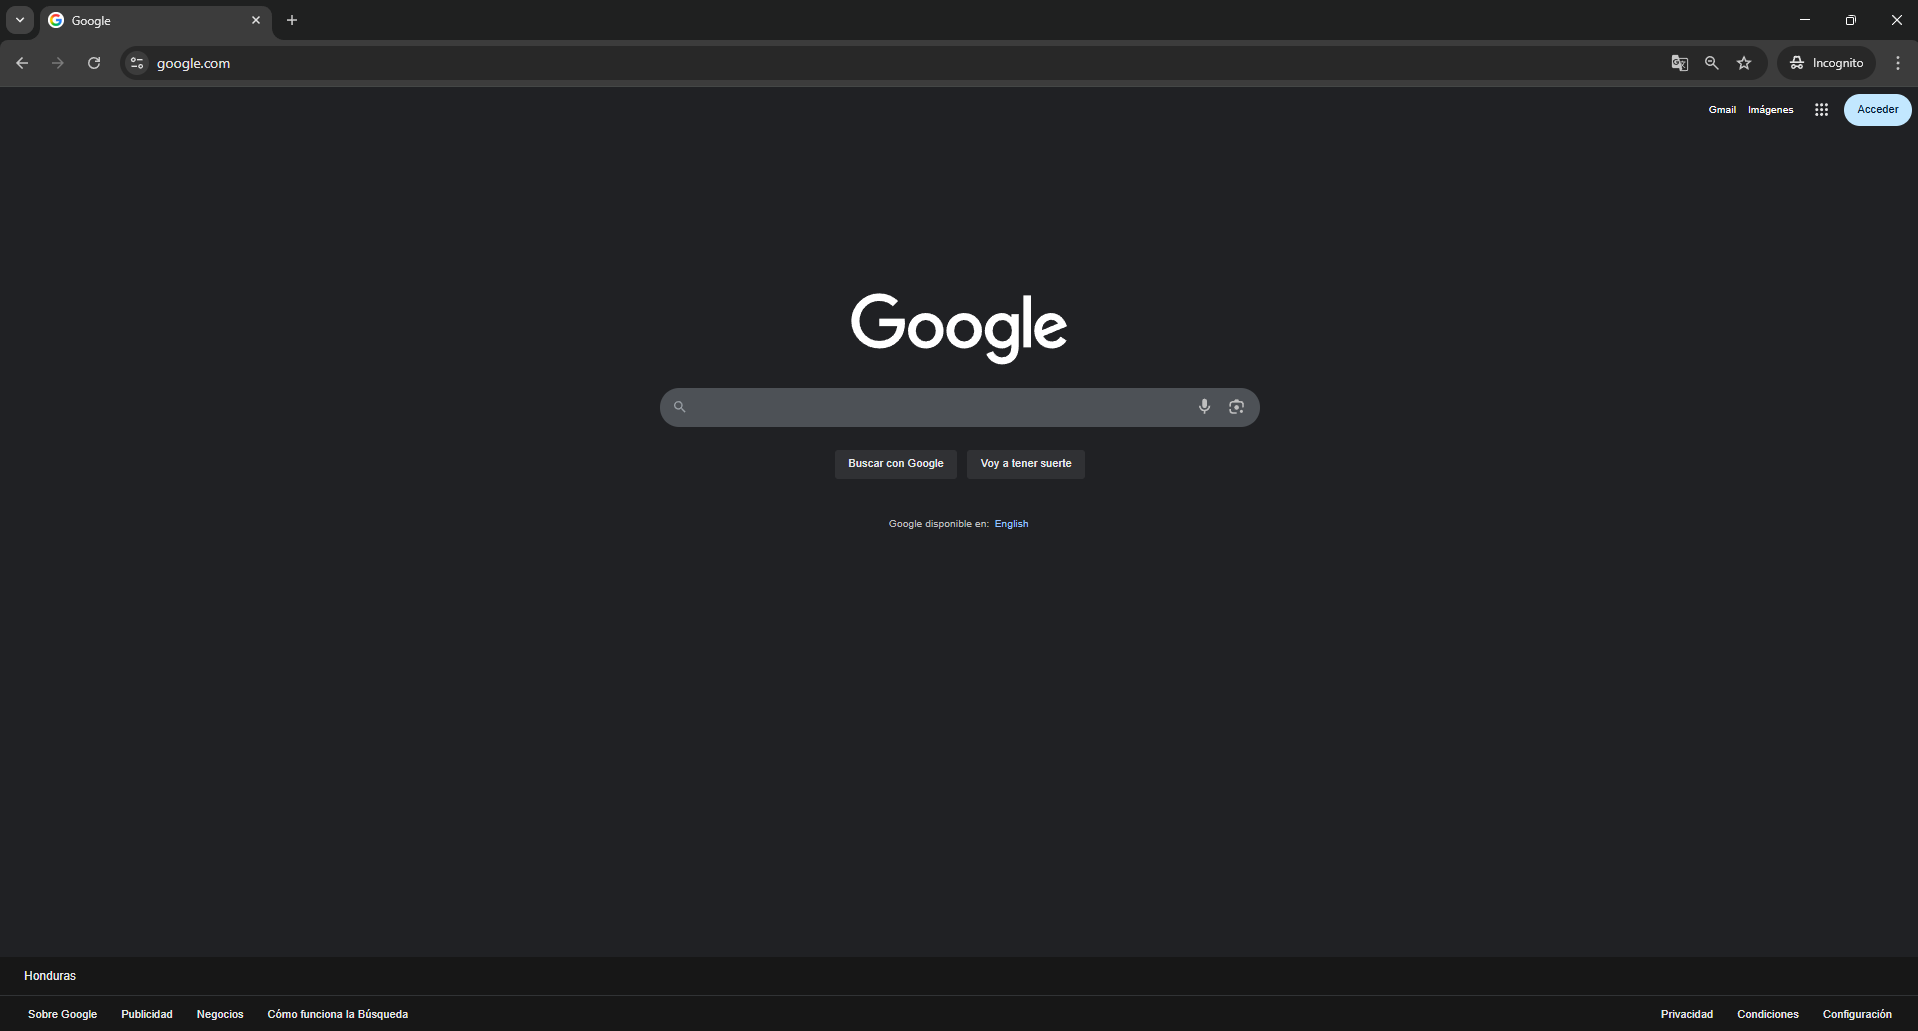The height and width of the screenshot is (1031, 1918).
Task: Bookmark this page with the star icon
Action: click(x=1744, y=63)
